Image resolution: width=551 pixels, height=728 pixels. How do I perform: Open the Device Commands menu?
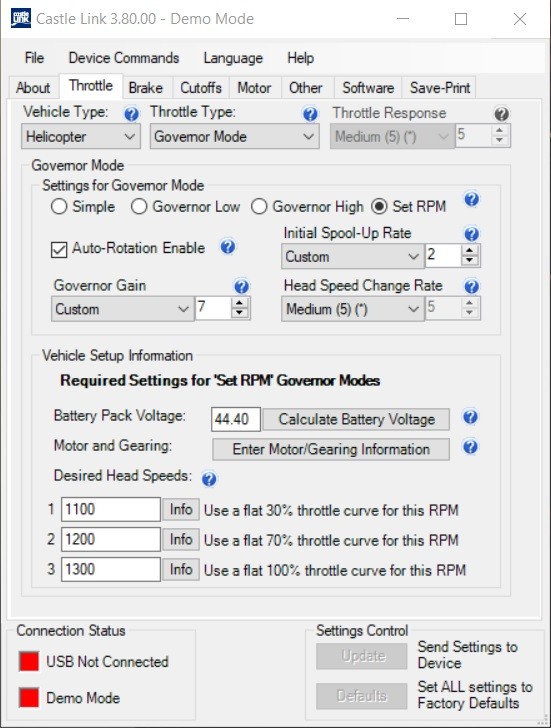tap(124, 58)
